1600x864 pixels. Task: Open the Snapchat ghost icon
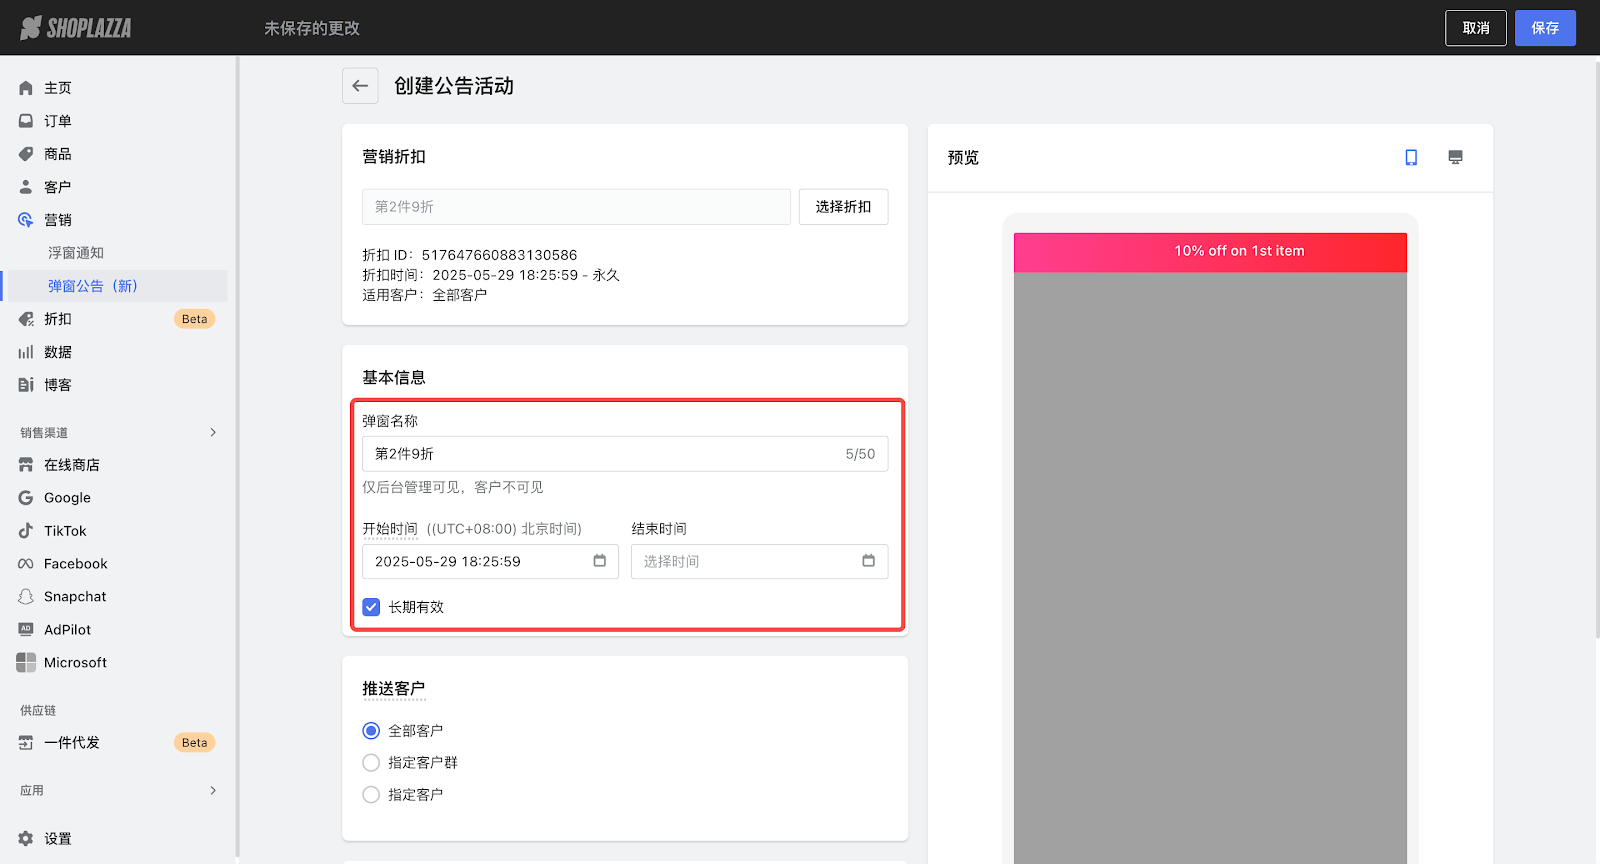click(x=26, y=597)
